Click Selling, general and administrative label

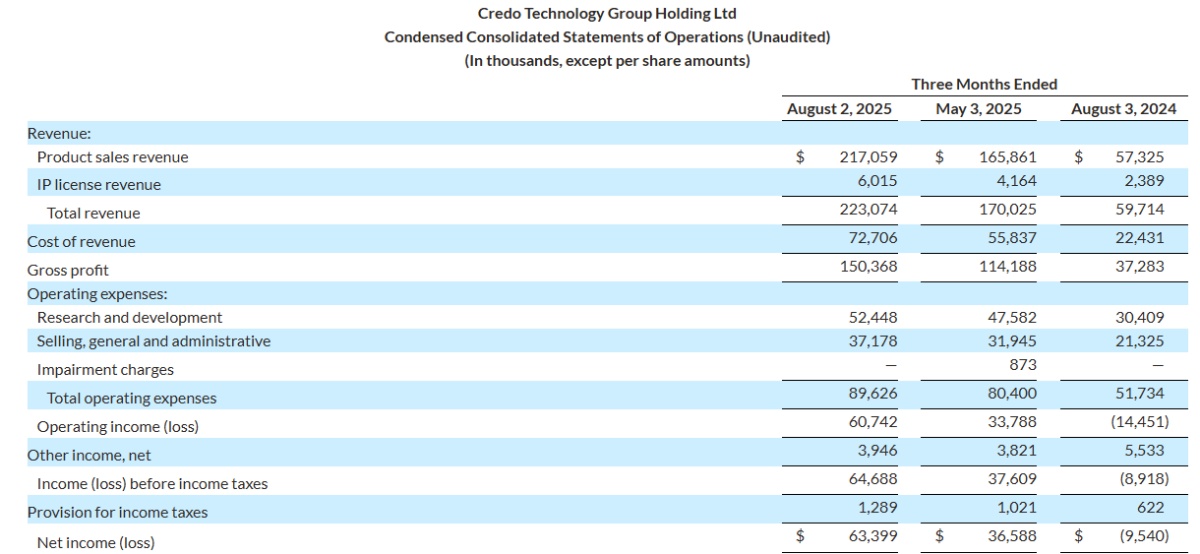click(153, 341)
